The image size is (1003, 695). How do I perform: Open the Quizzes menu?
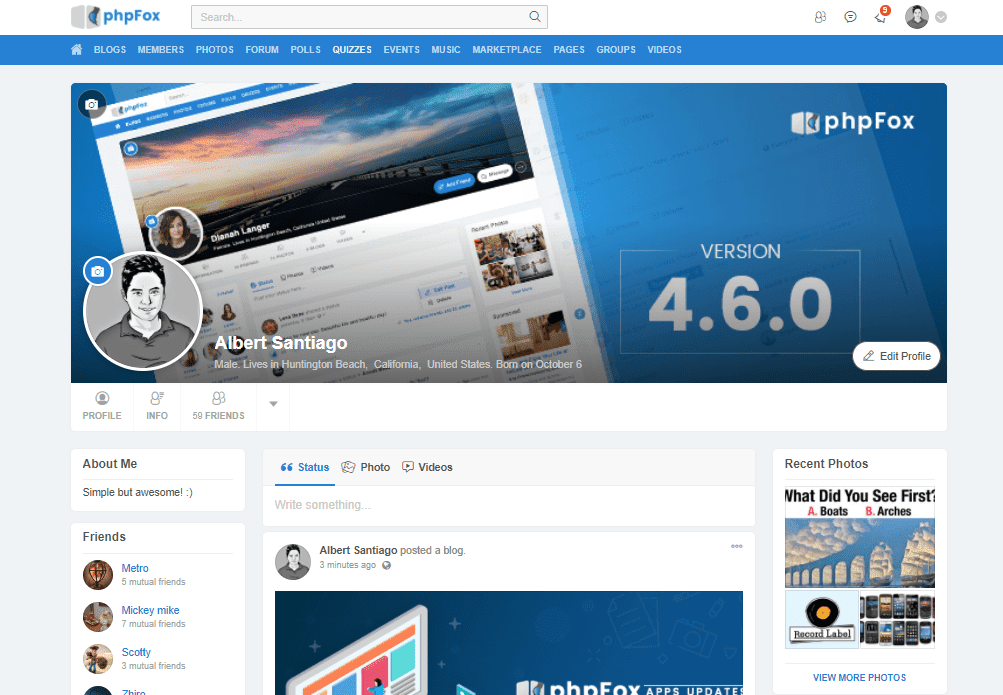[352, 50]
